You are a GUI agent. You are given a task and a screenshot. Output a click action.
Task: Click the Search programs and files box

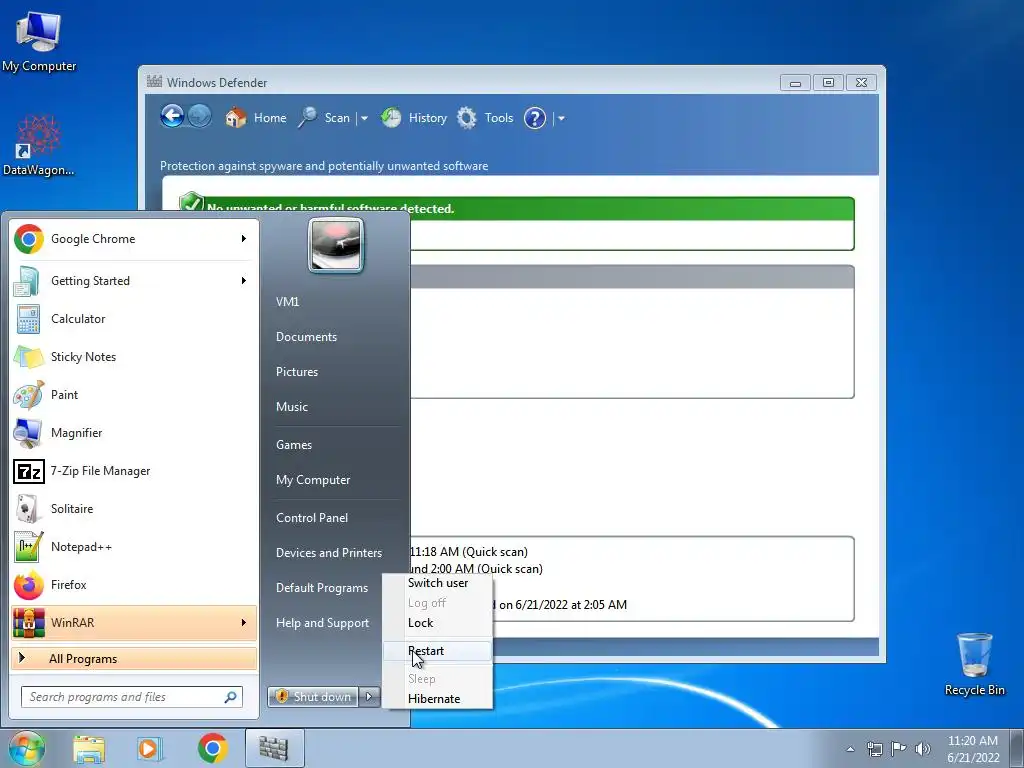[x=131, y=697]
